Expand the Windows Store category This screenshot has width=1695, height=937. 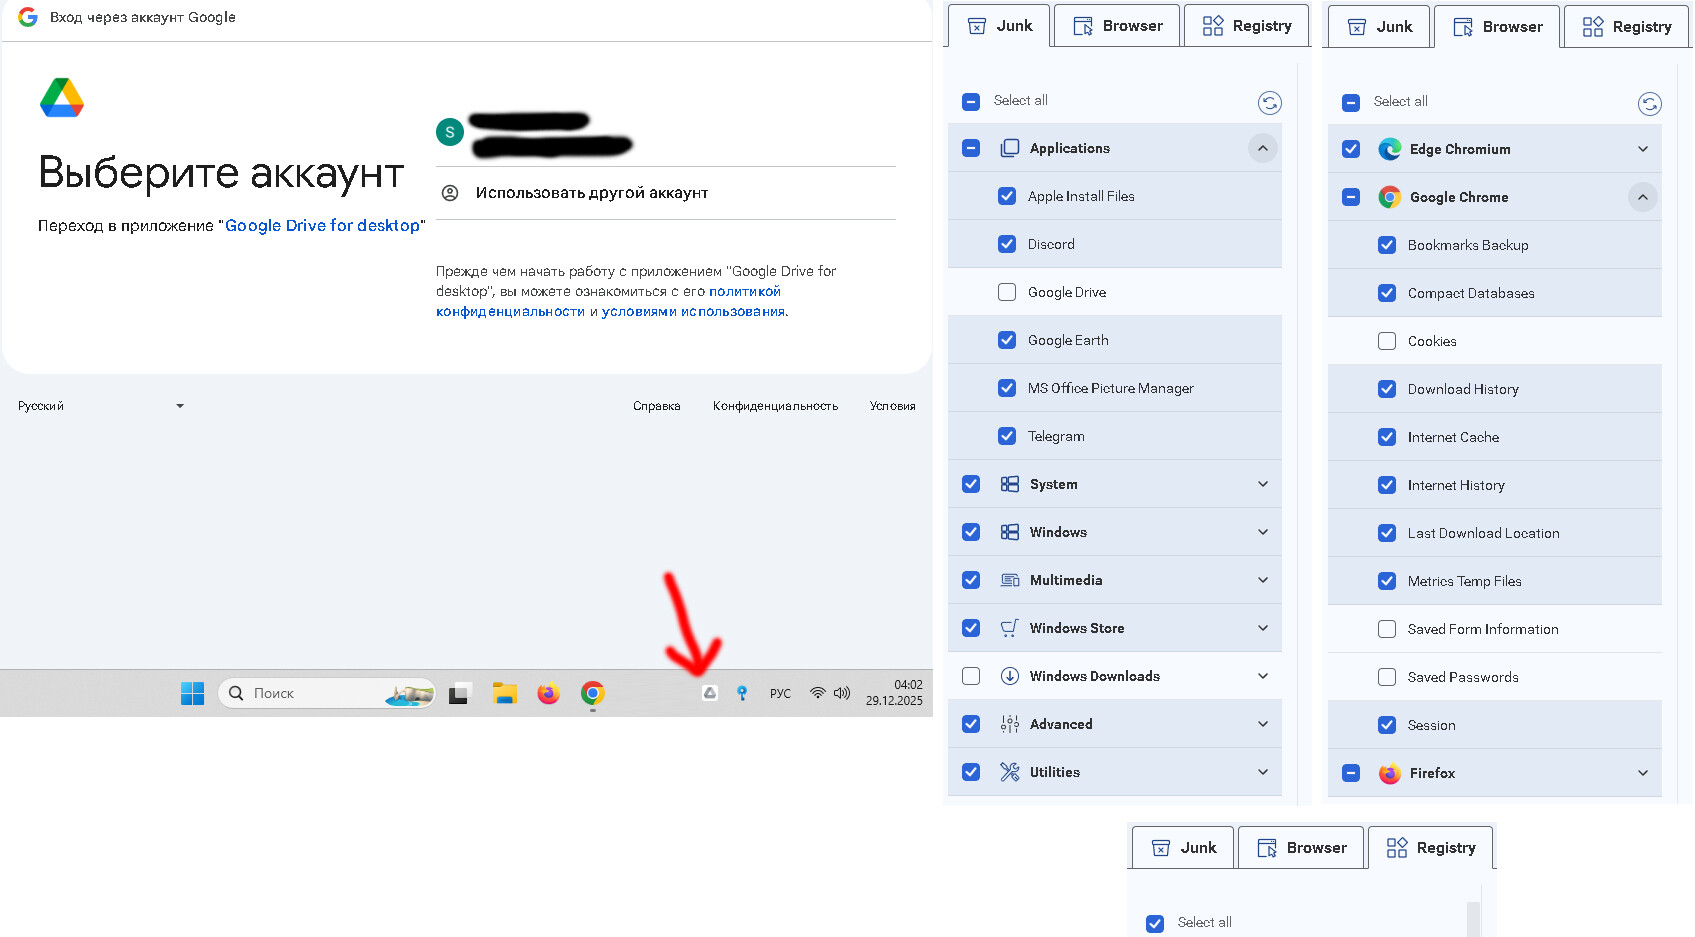pyautogui.click(x=1262, y=628)
